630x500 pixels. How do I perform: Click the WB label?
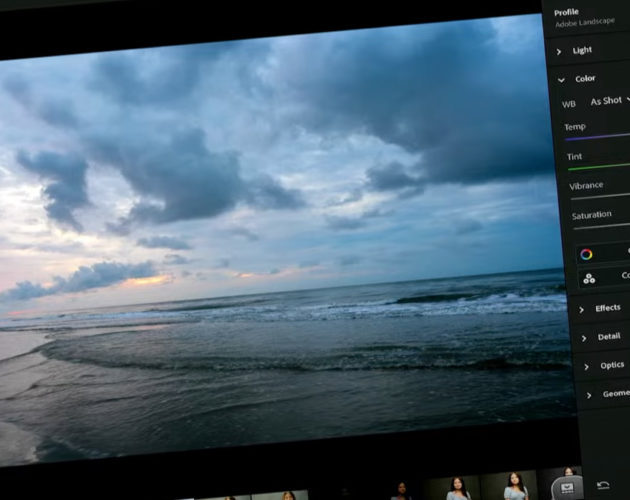click(x=569, y=105)
